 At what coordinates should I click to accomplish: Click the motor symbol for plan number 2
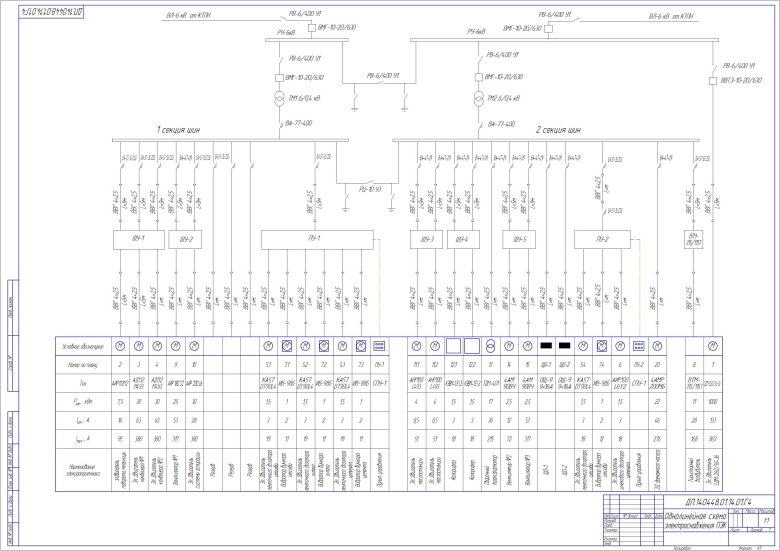pos(120,346)
